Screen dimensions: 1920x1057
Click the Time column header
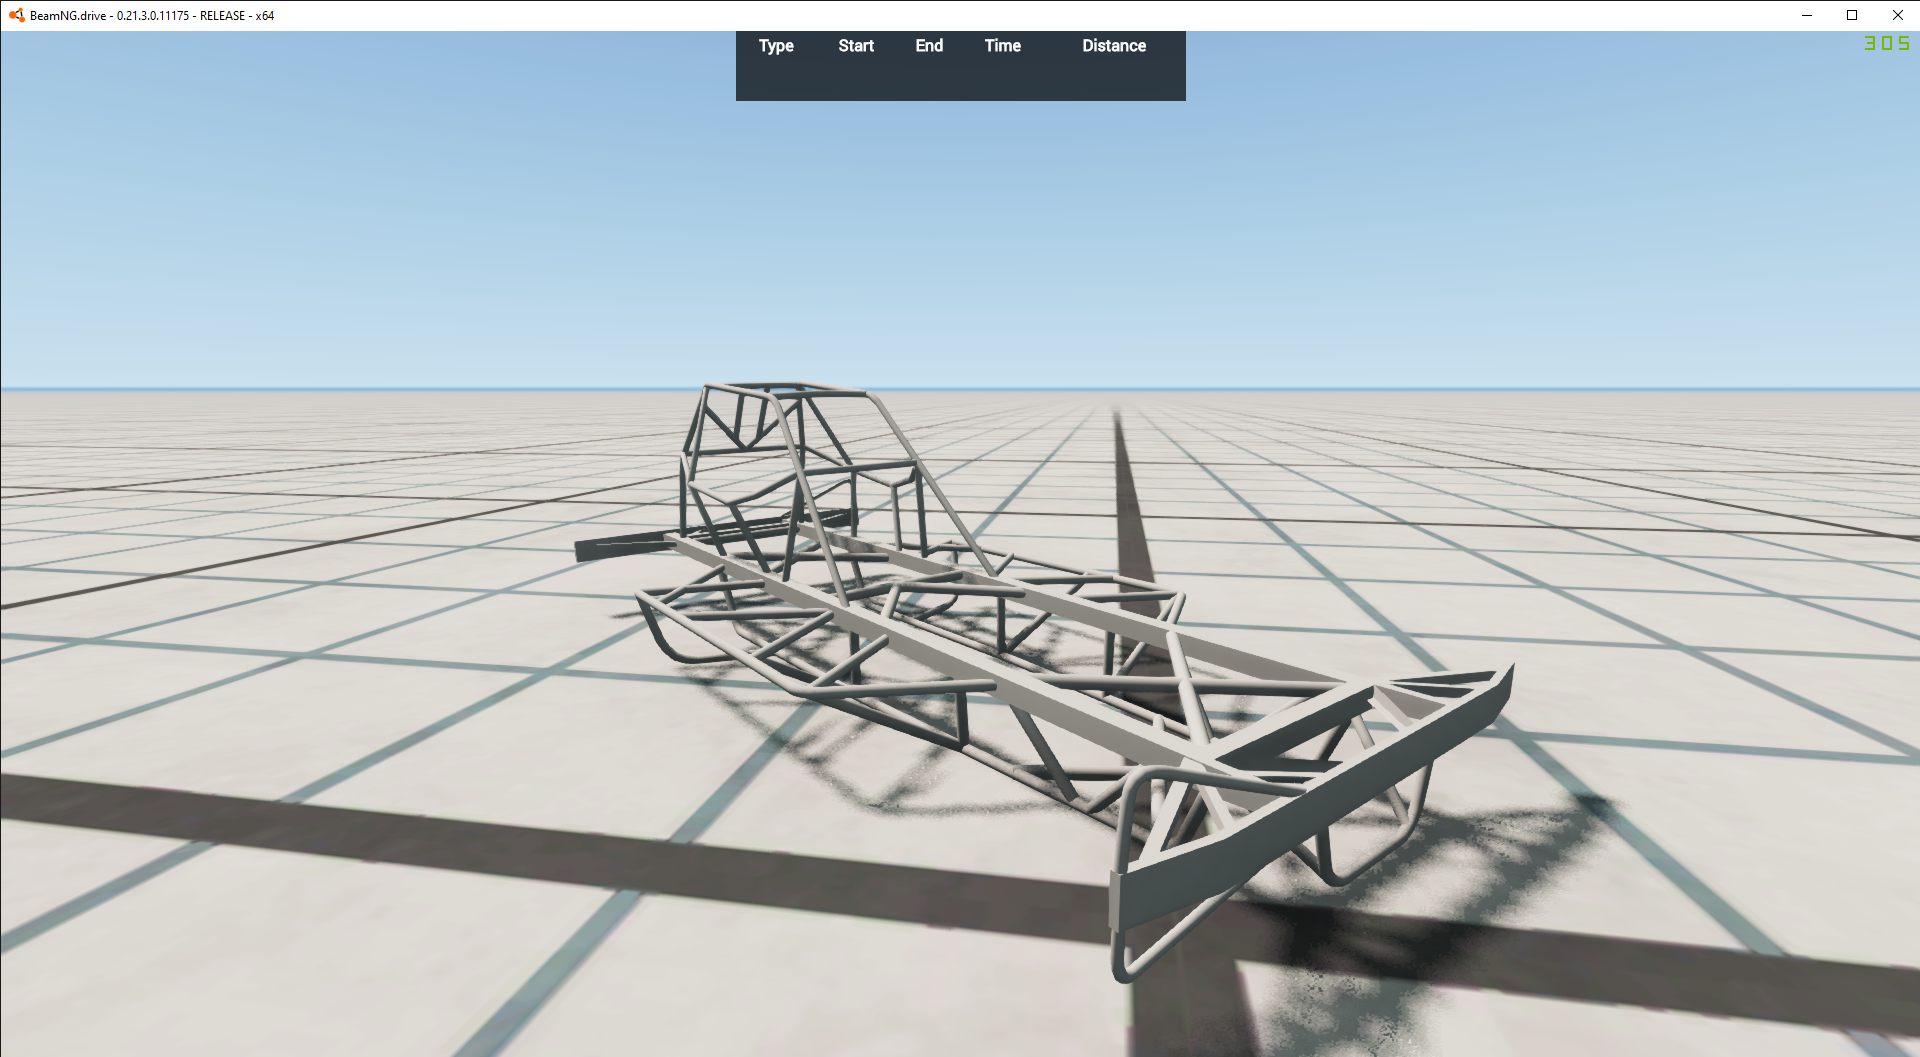pyautogui.click(x=1002, y=46)
